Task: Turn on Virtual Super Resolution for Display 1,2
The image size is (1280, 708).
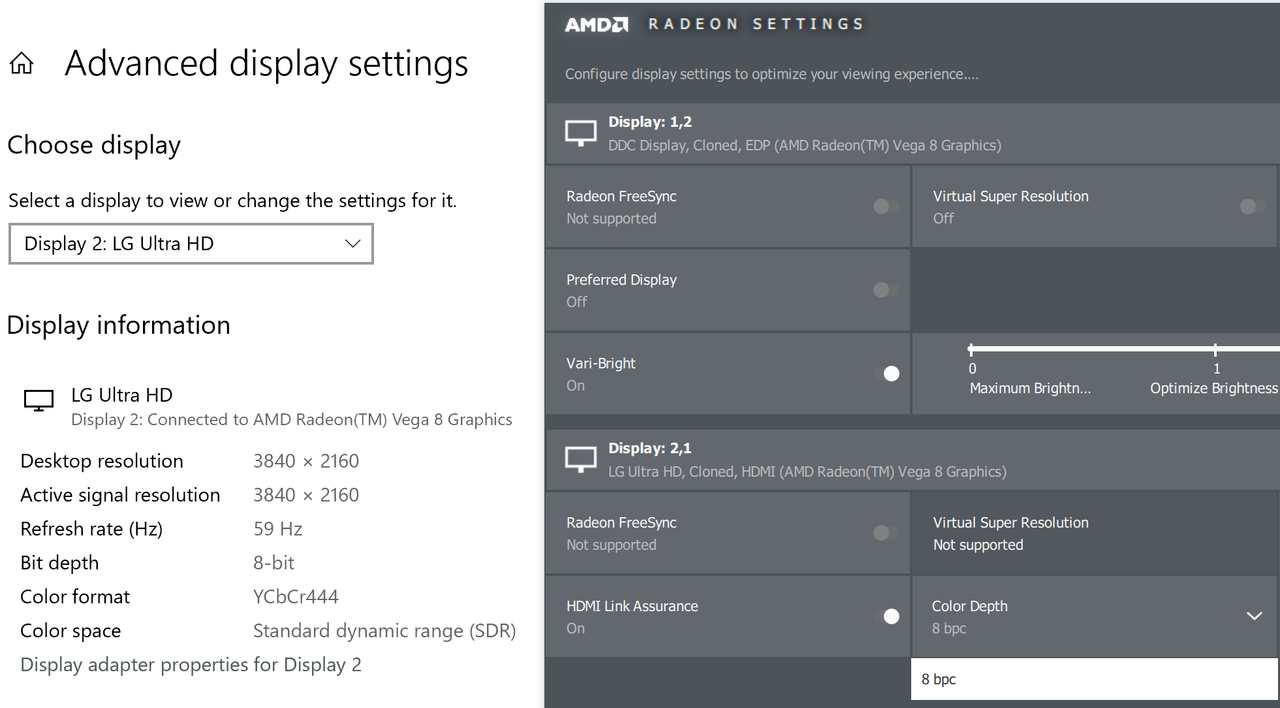Action: [x=1252, y=207]
